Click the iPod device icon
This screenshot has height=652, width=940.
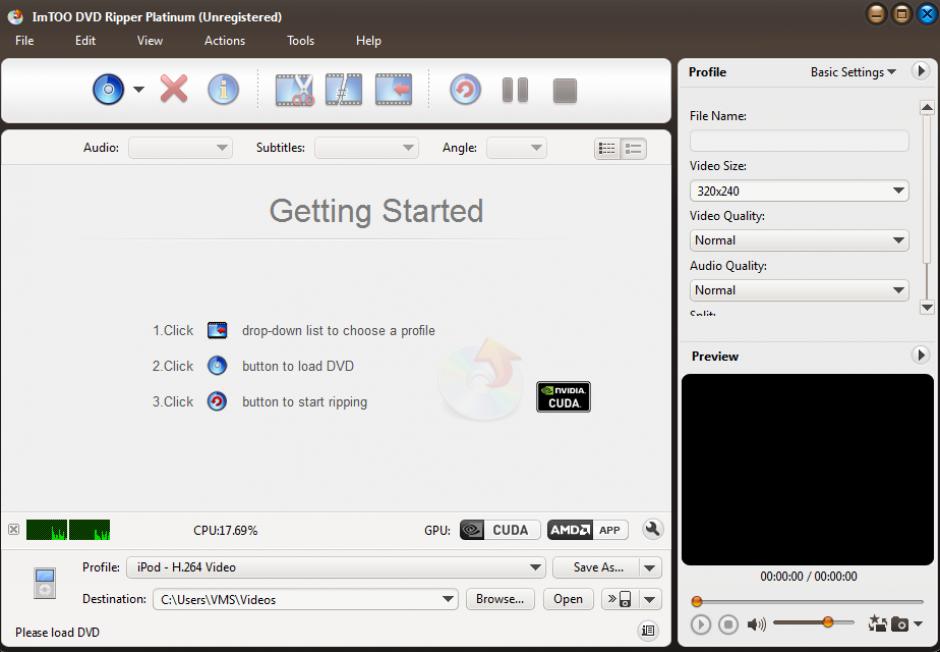pyautogui.click(x=44, y=583)
